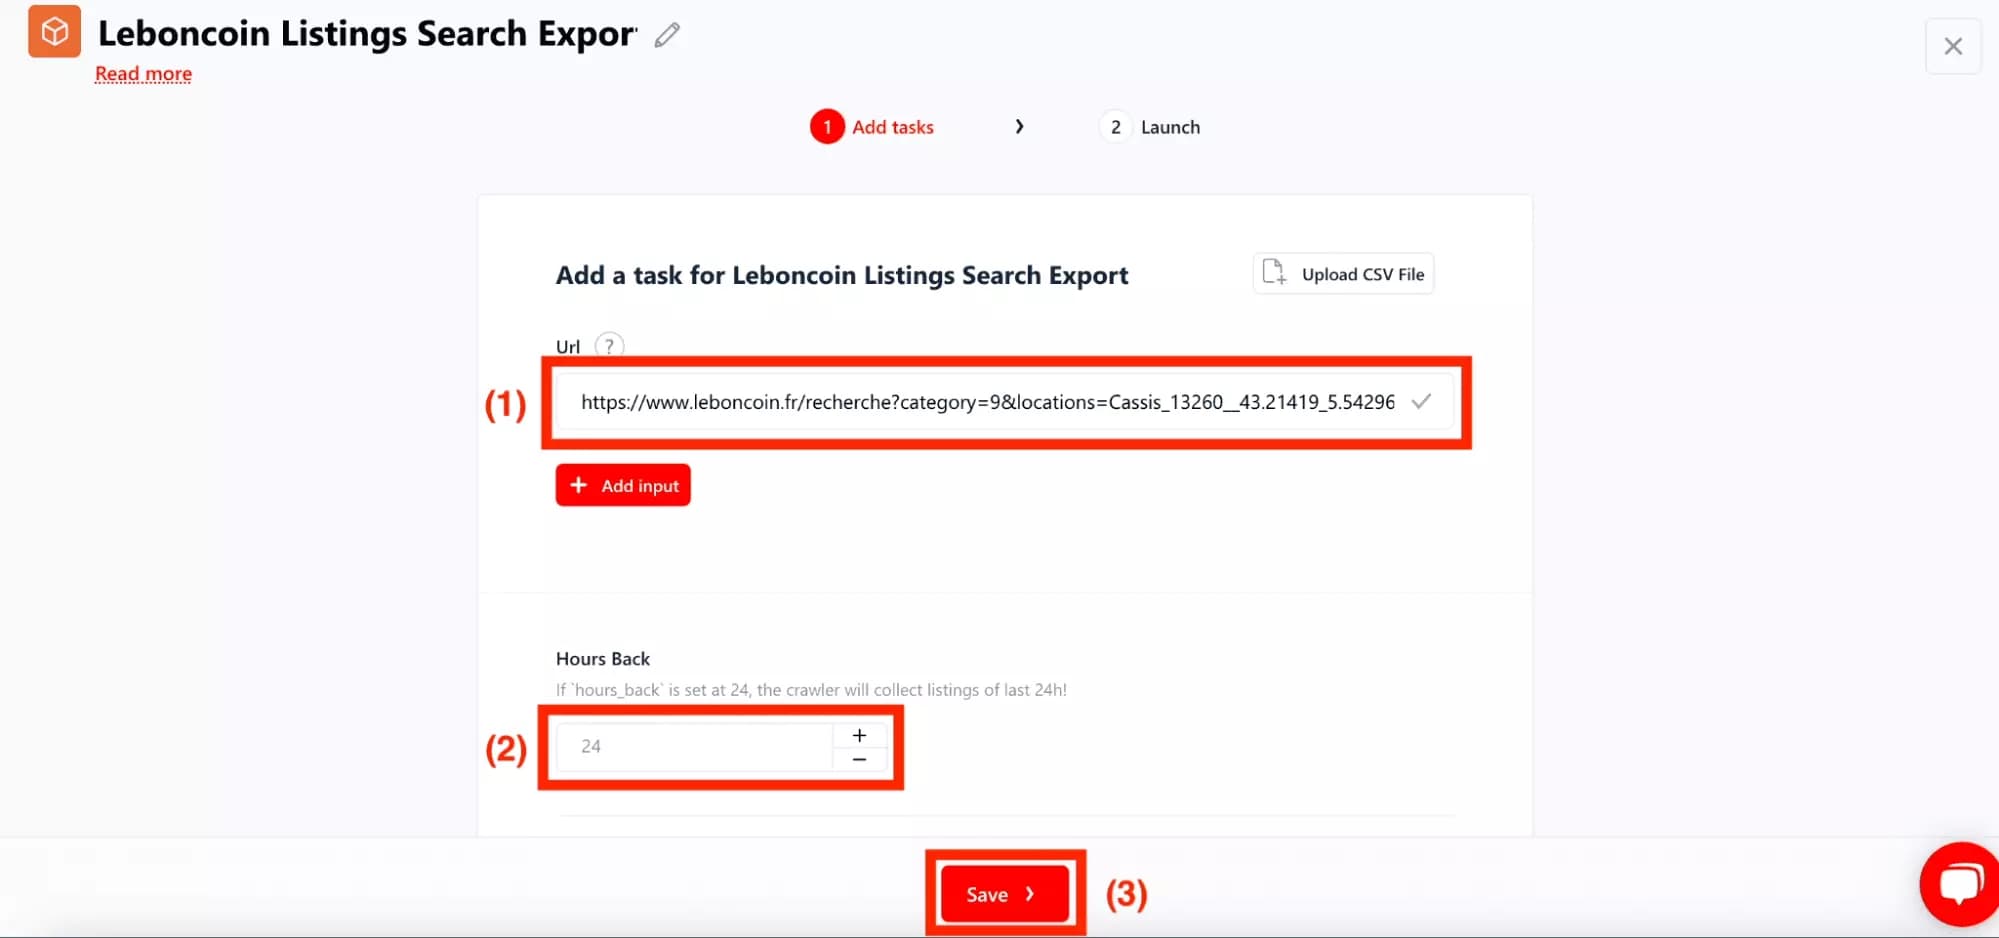This screenshot has width=1999, height=938.
Task: Open the Url help question mark icon
Action: [x=609, y=346]
